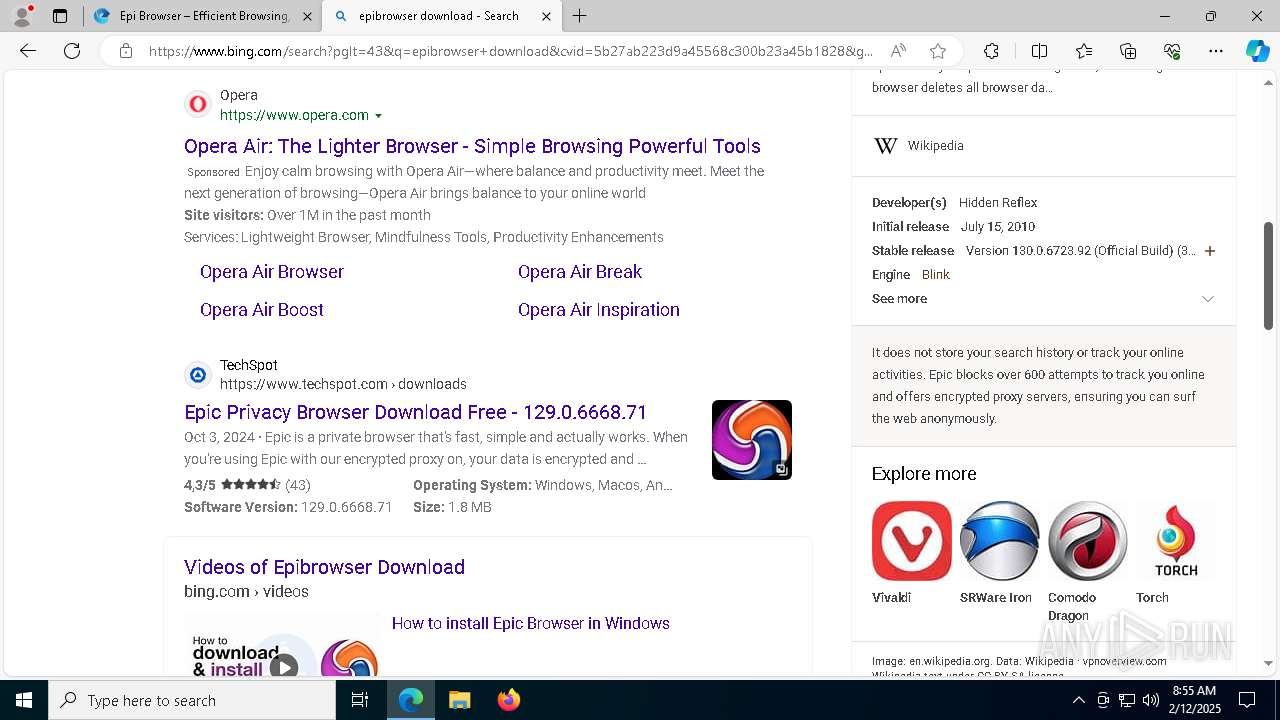The image size is (1280, 720).
Task: Add this page to favorites star
Action: [x=938, y=51]
